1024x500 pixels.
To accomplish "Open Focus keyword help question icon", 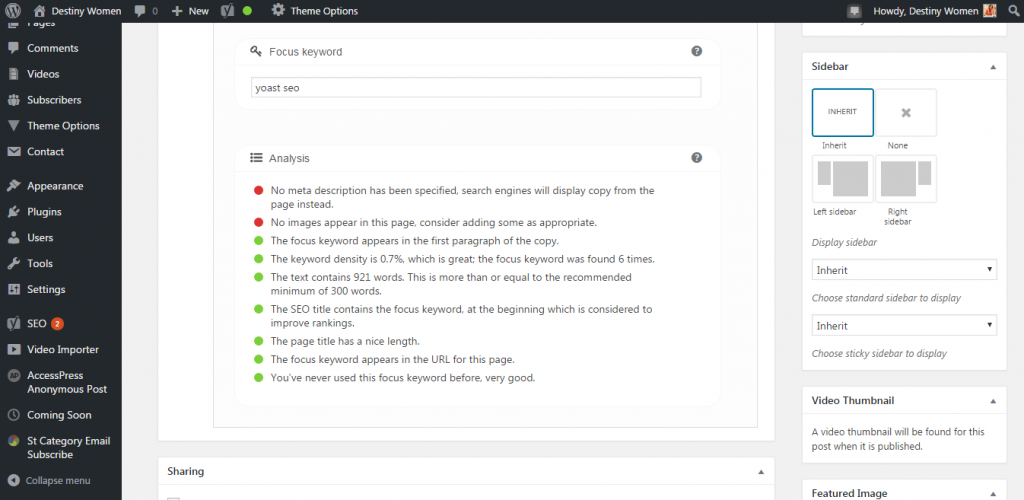I will coord(696,51).
